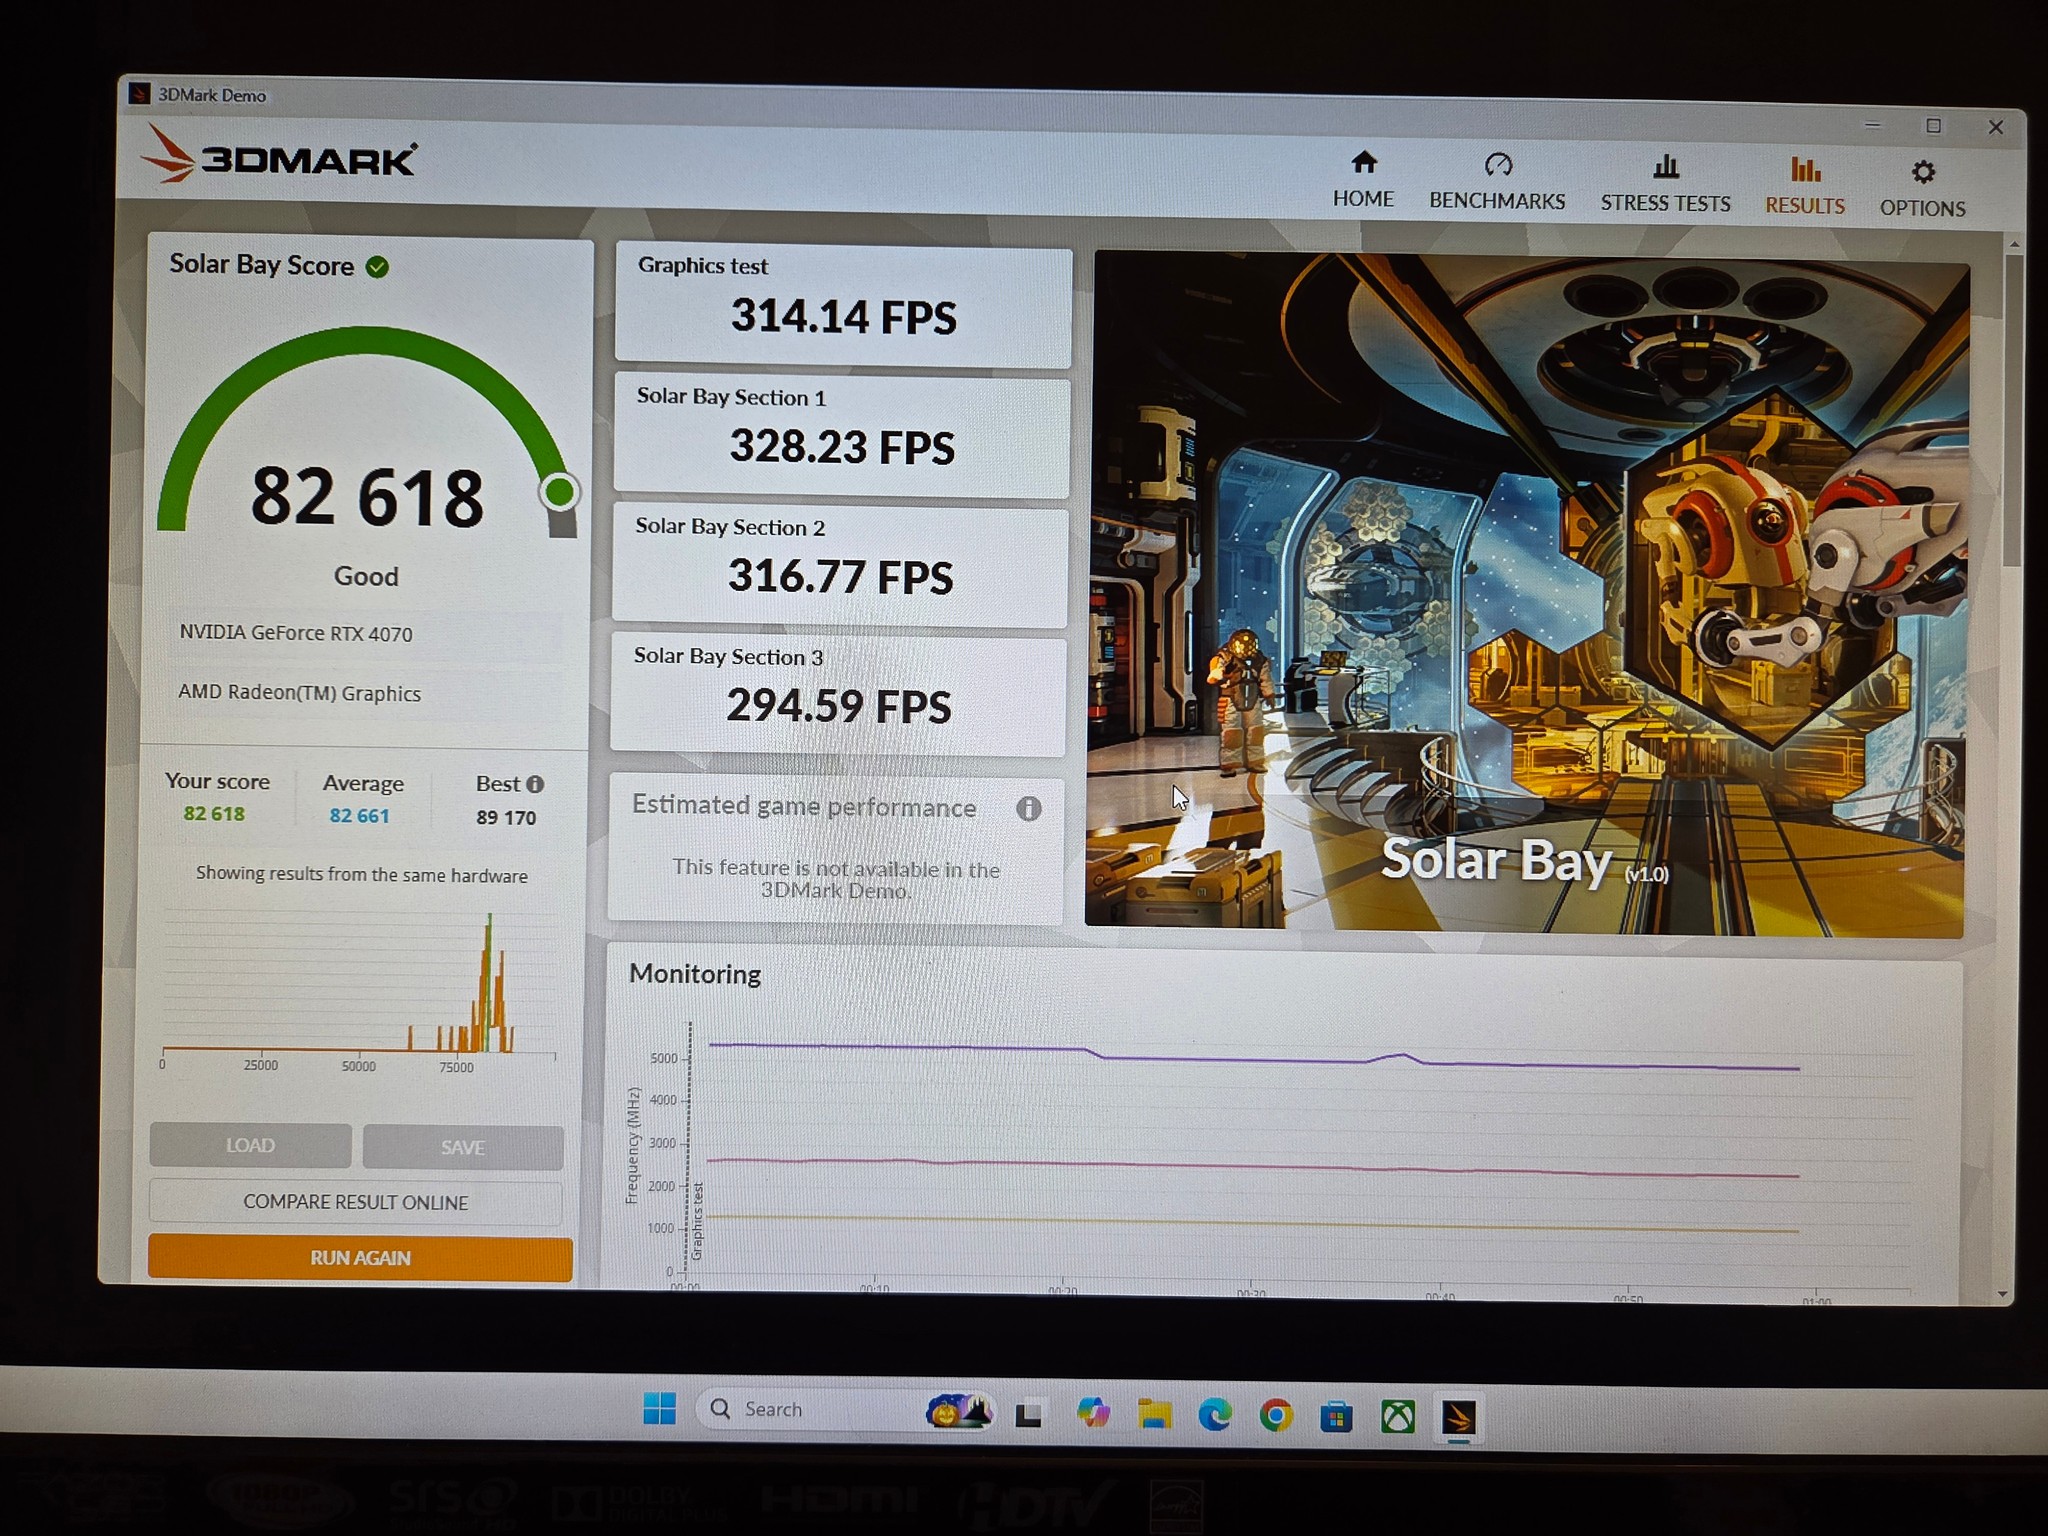Screen dimensions: 2048x1536
Task: Open File Explorer from the taskbar
Action: pyautogui.click(x=1154, y=1414)
